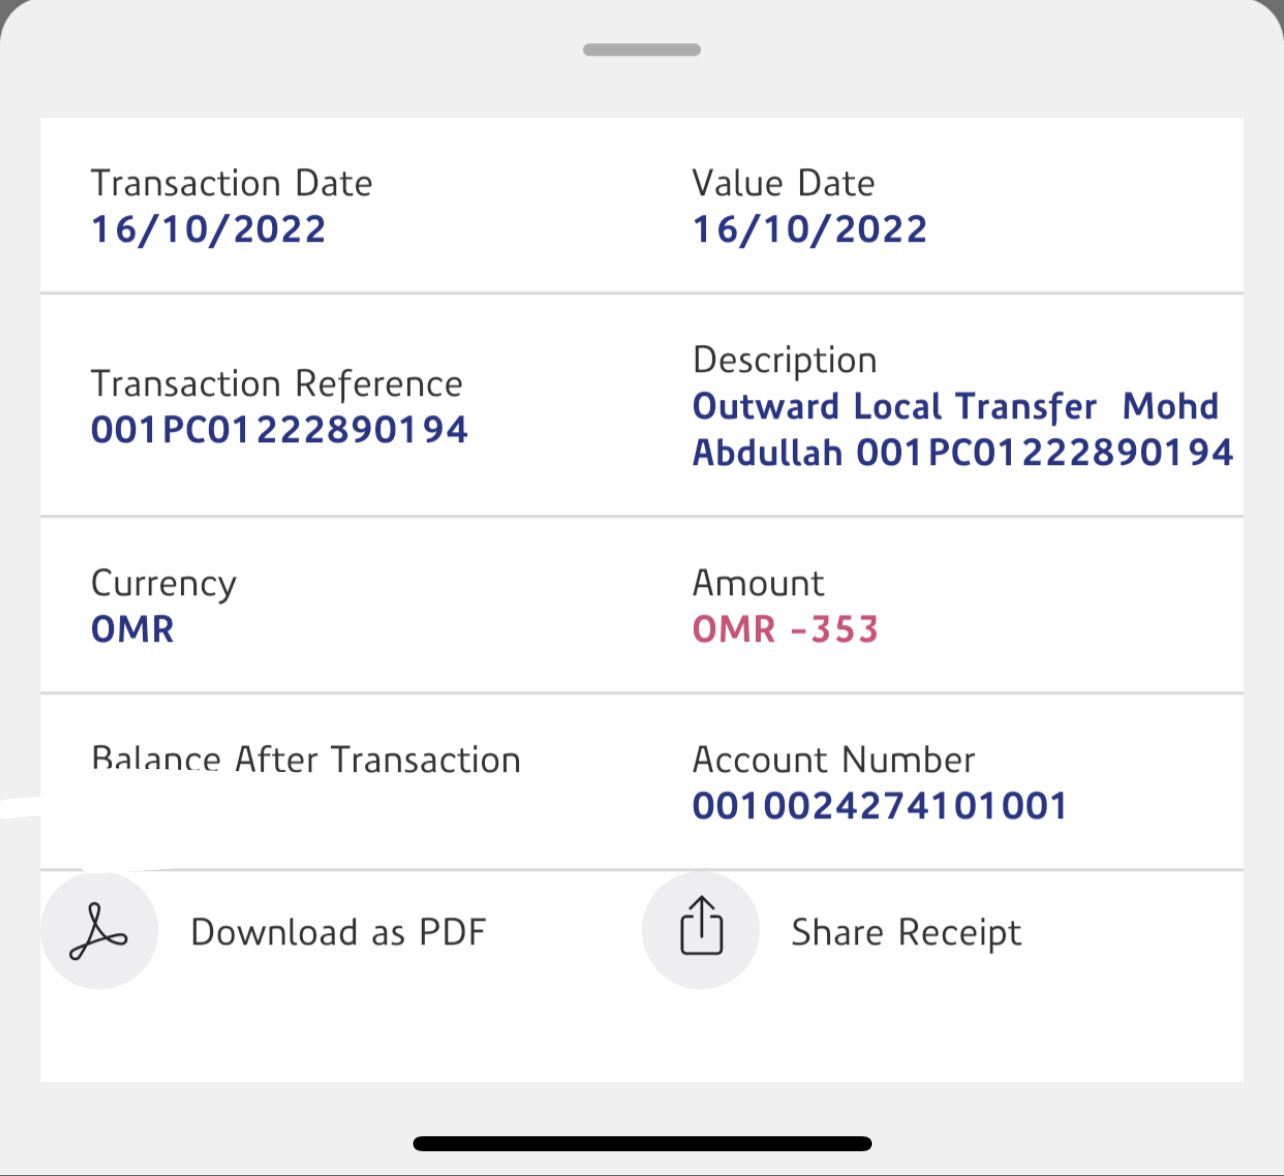This screenshot has height=1176, width=1284.
Task: Click the "Transaction Date" label
Action: click(231, 183)
